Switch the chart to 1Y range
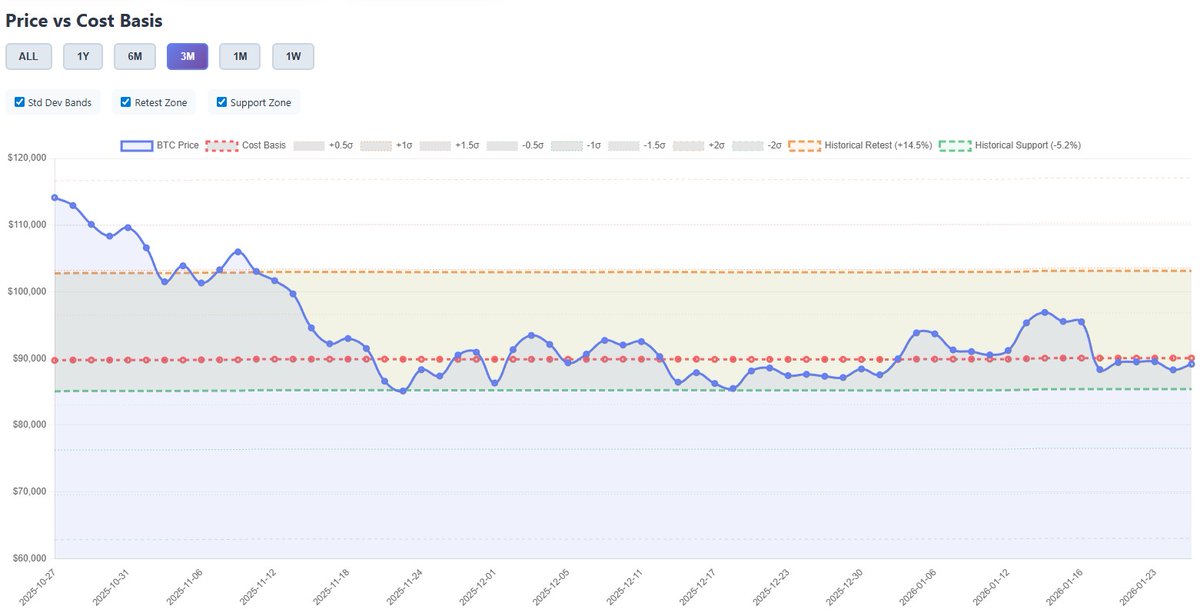1200x616 pixels. (x=83, y=56)
